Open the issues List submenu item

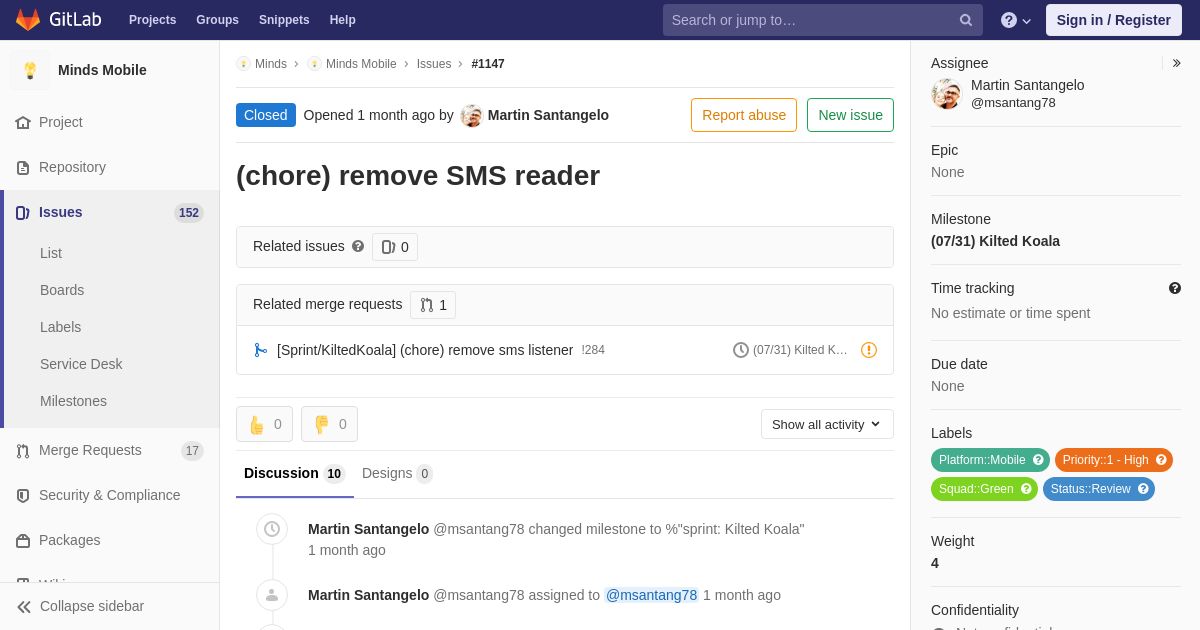pyautogui.click(x=51, y=253)
